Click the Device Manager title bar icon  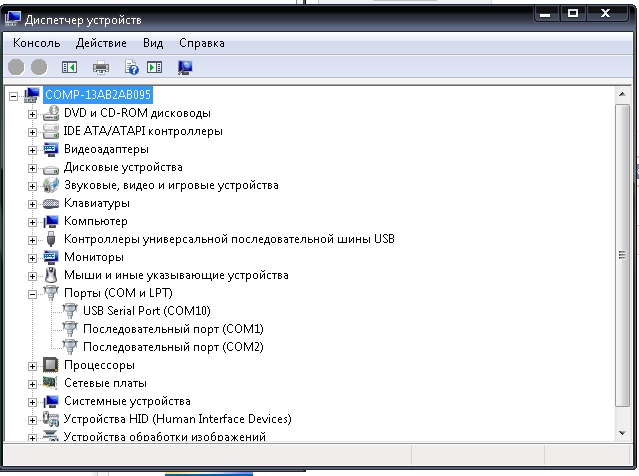(x=13, y=18)
